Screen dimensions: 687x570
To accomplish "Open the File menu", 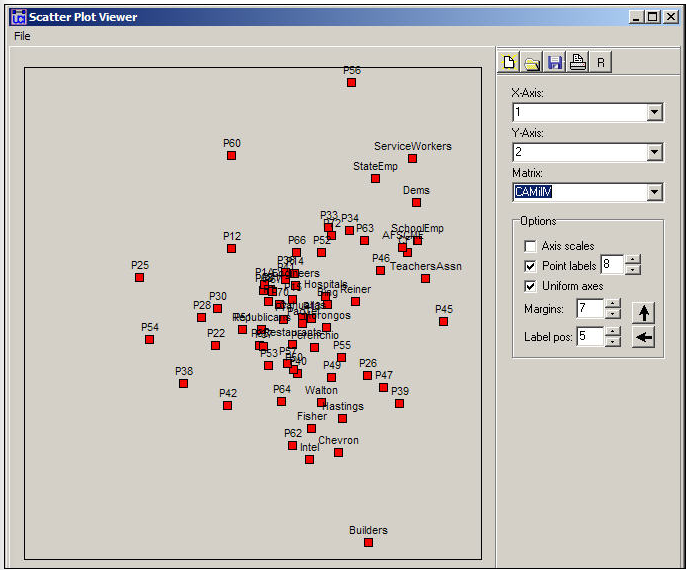I will (x=22, y=36).
